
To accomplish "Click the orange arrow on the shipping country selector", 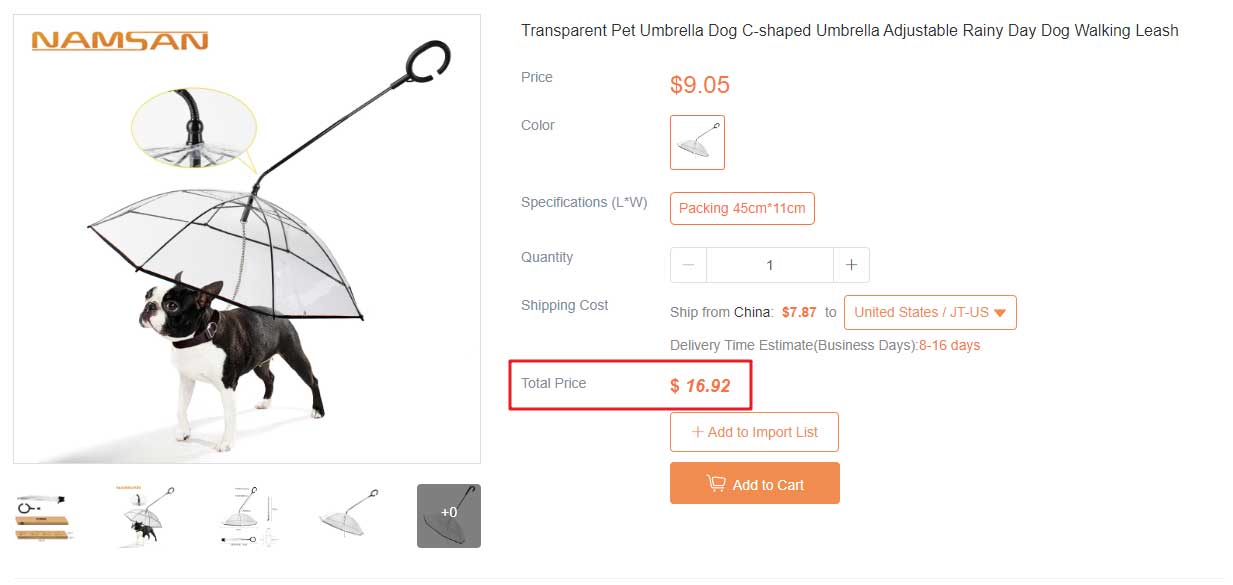I will [x=1000, y=313].
